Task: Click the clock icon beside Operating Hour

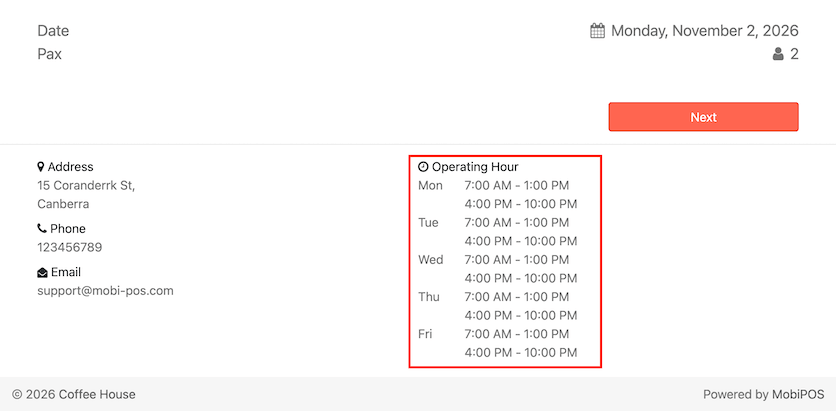Action: pyautogui.click(x=423, y=167)
